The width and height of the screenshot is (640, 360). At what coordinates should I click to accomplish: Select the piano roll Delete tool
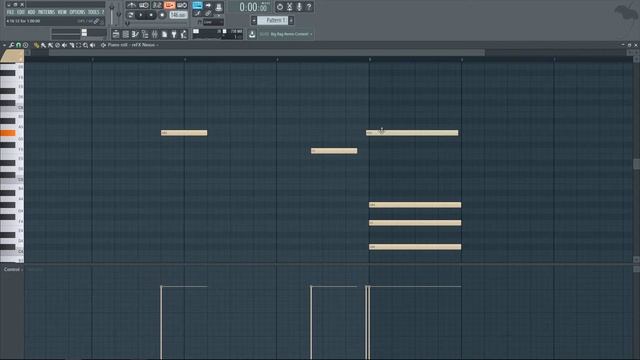pos(58,45)
